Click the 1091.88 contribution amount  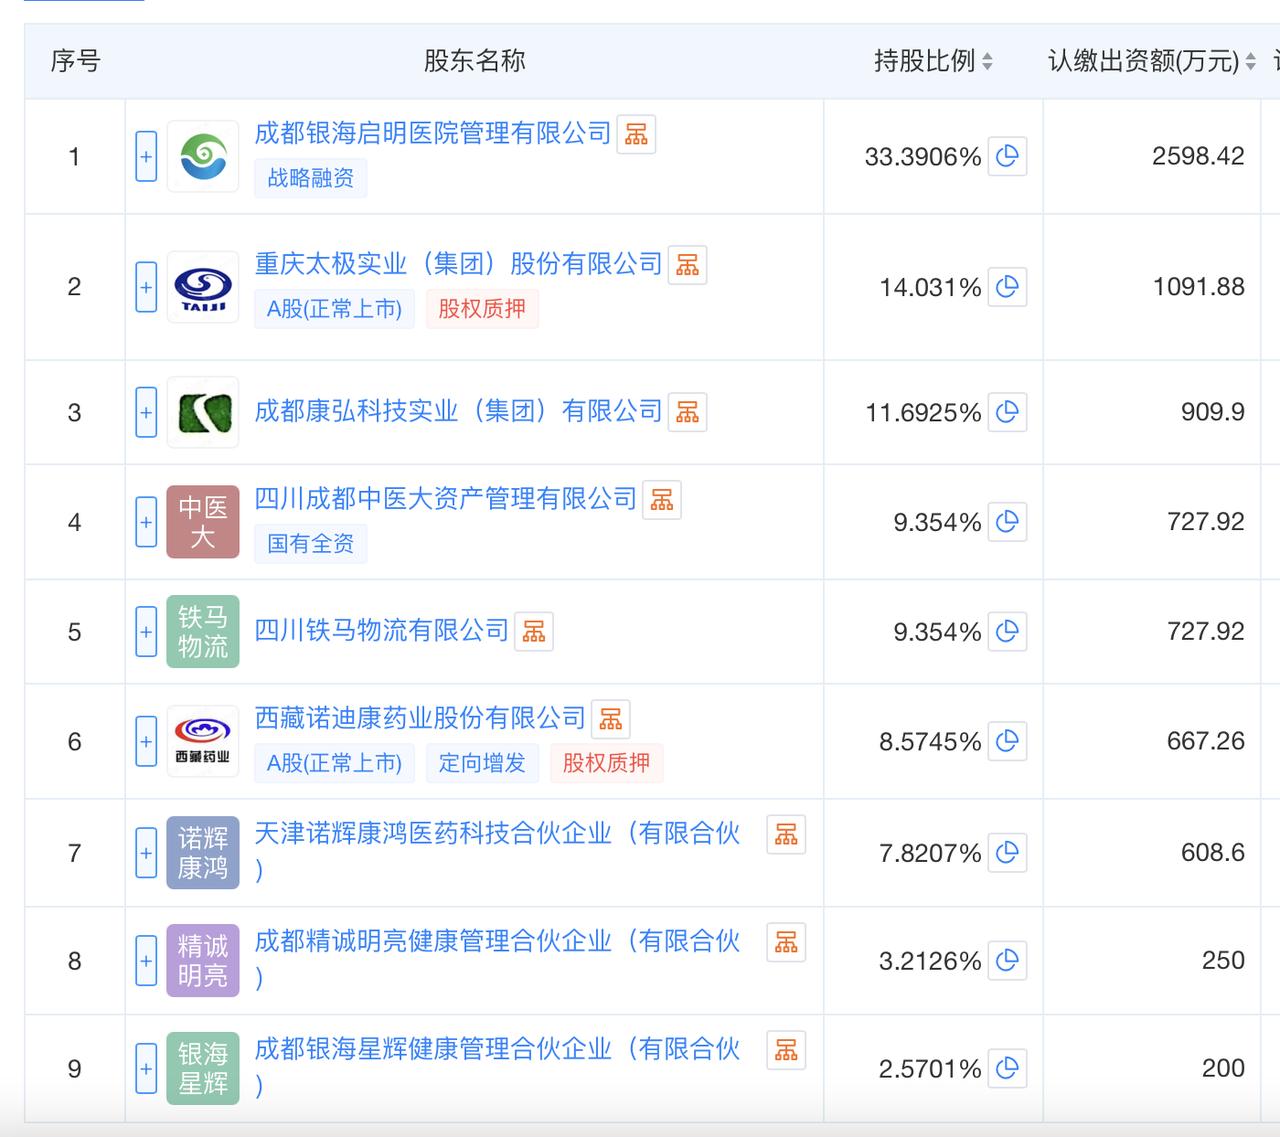tap(1198, 287)
